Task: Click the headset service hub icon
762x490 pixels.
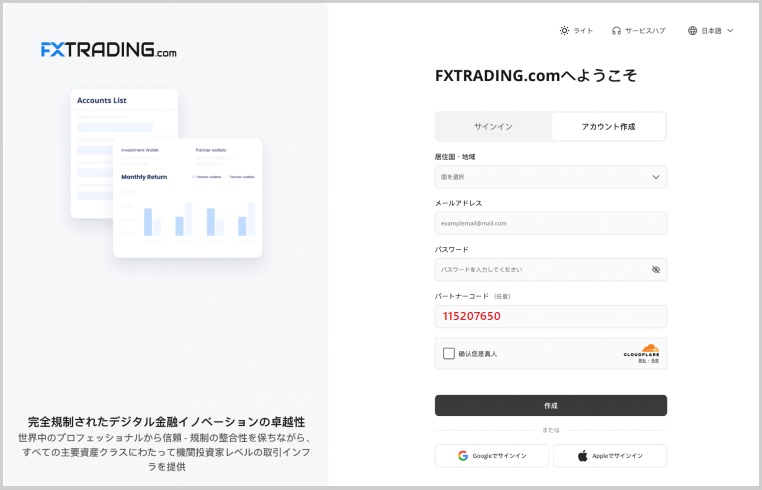Action: click(617, 31)
